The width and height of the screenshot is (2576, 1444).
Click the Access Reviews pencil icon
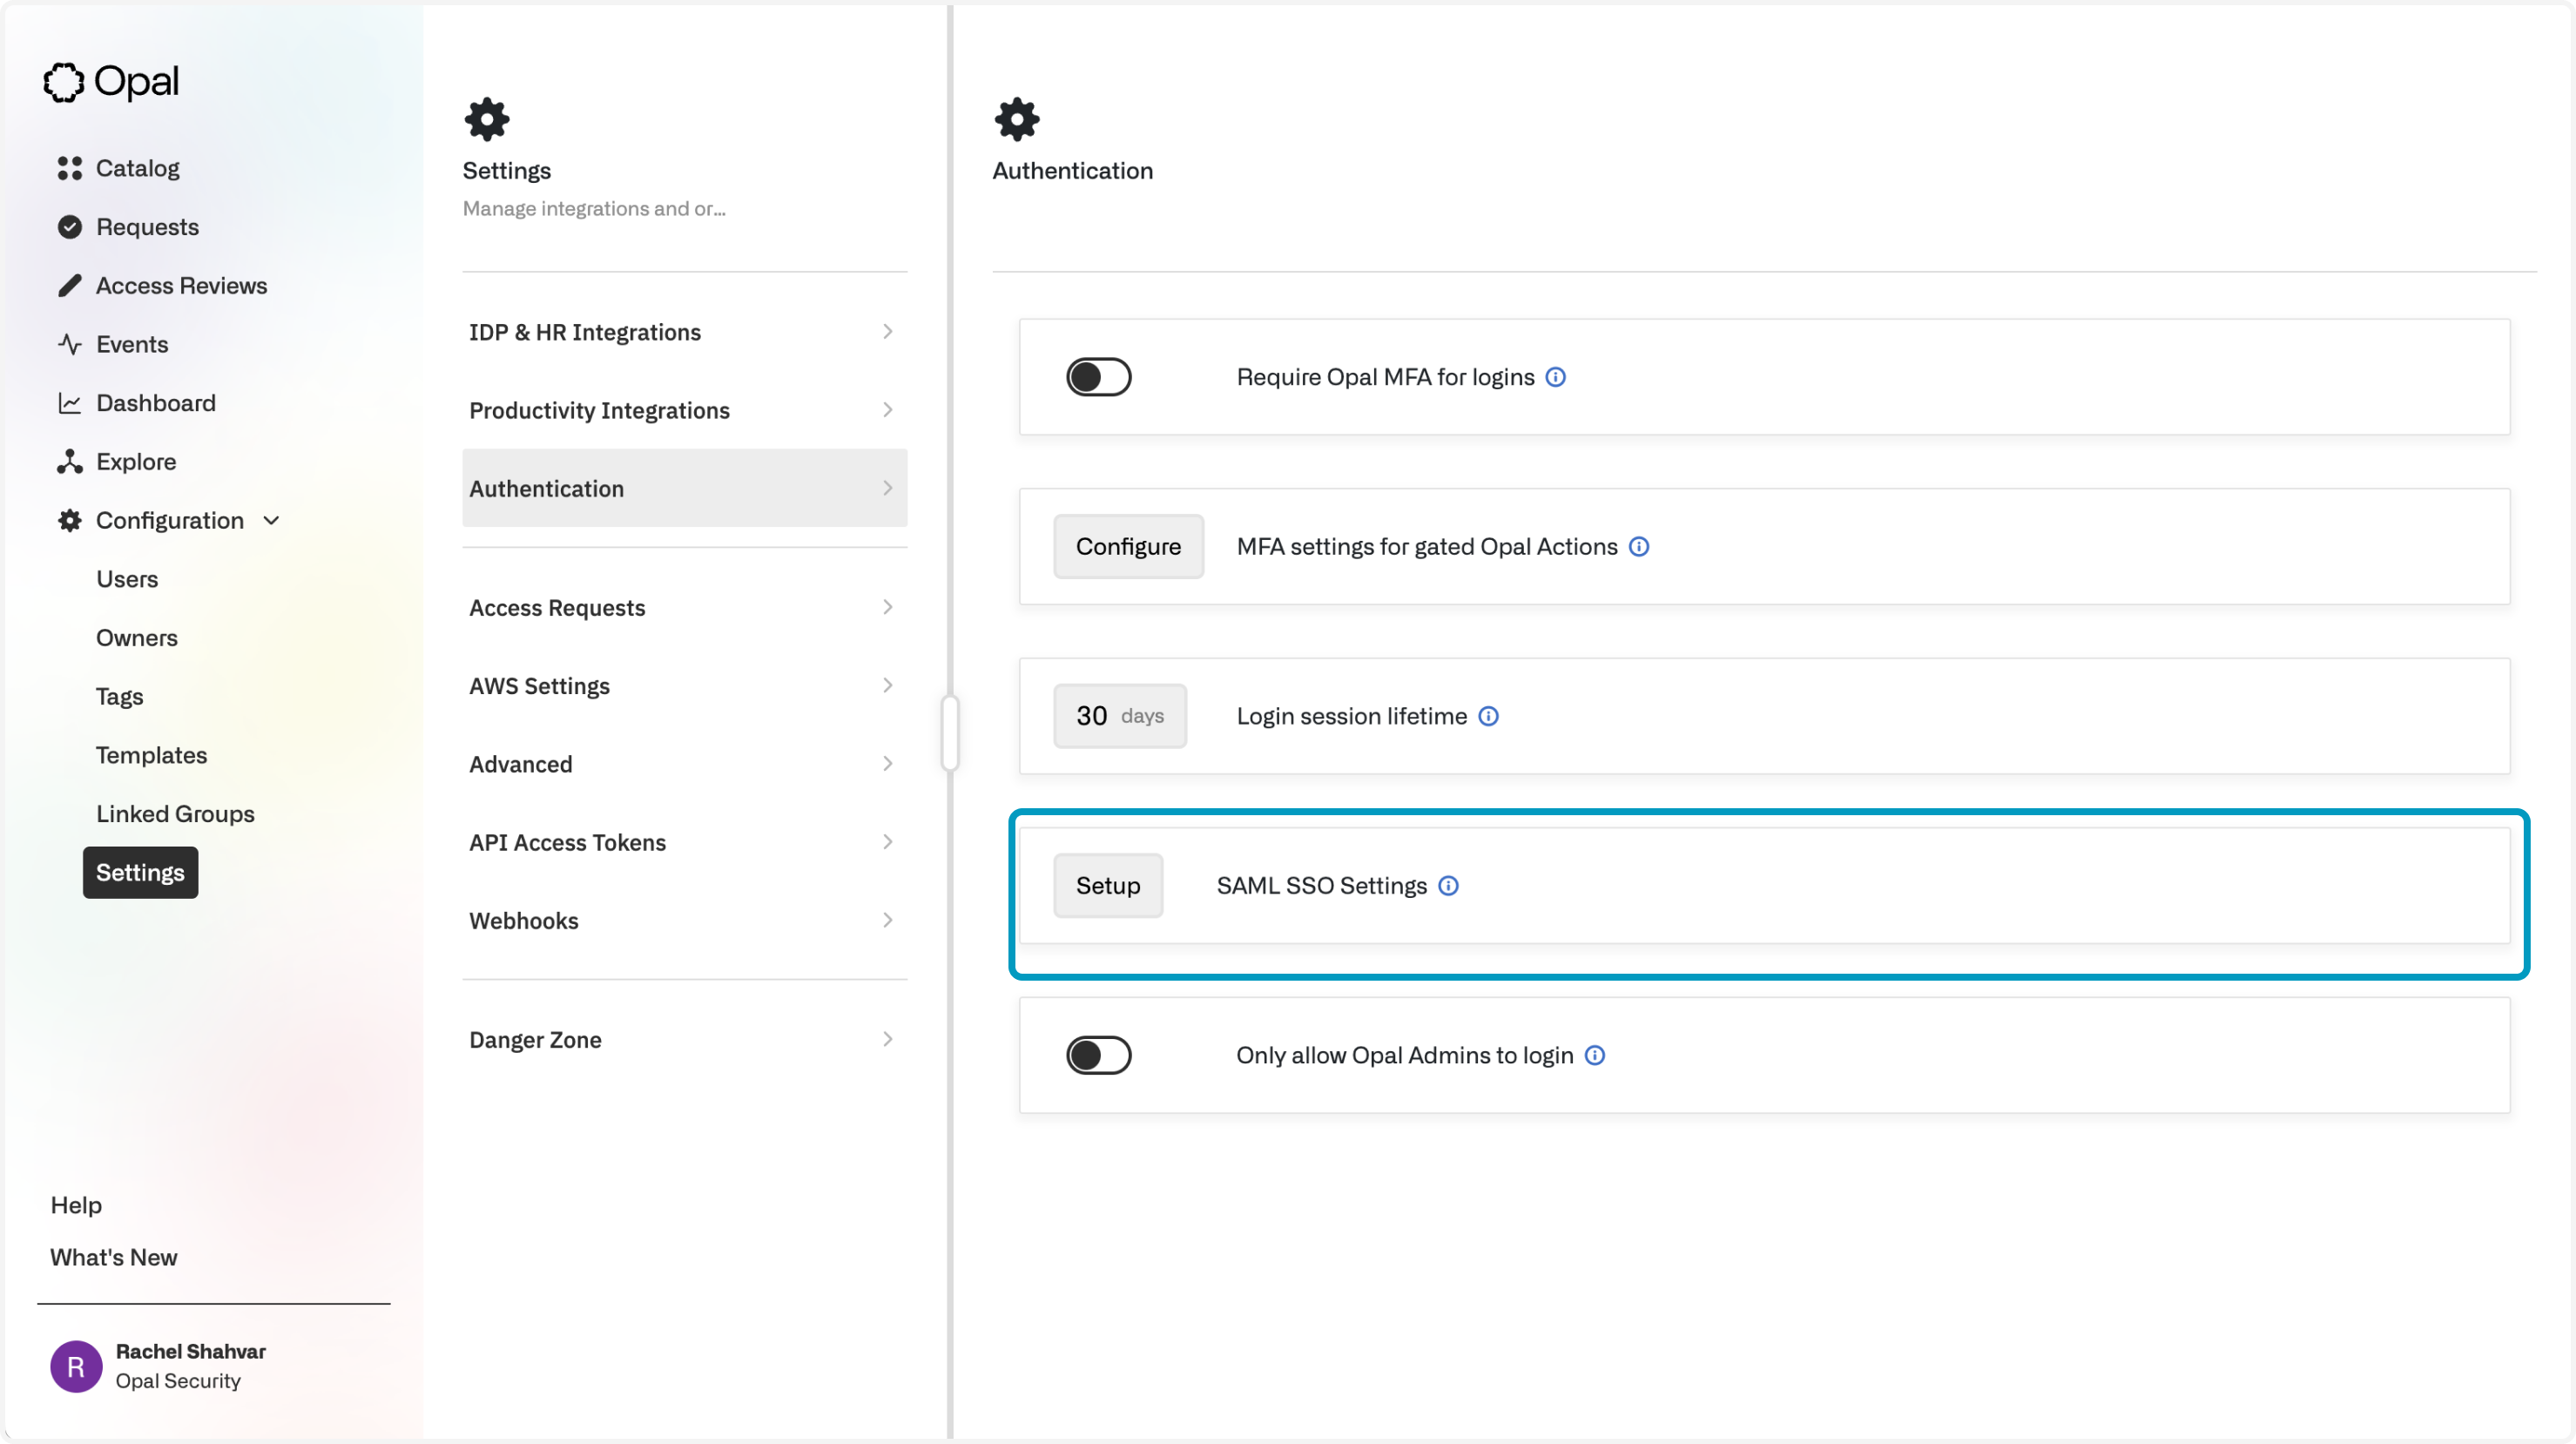coord(69,286)
